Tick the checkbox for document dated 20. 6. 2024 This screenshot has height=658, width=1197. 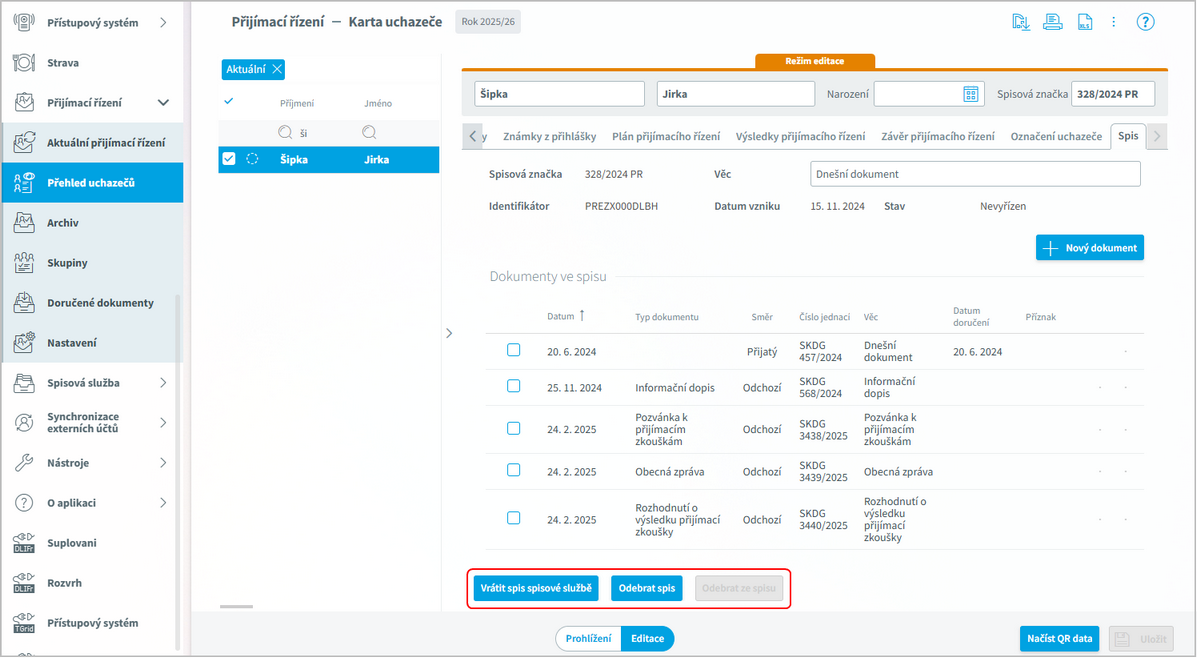pos(514,350)
